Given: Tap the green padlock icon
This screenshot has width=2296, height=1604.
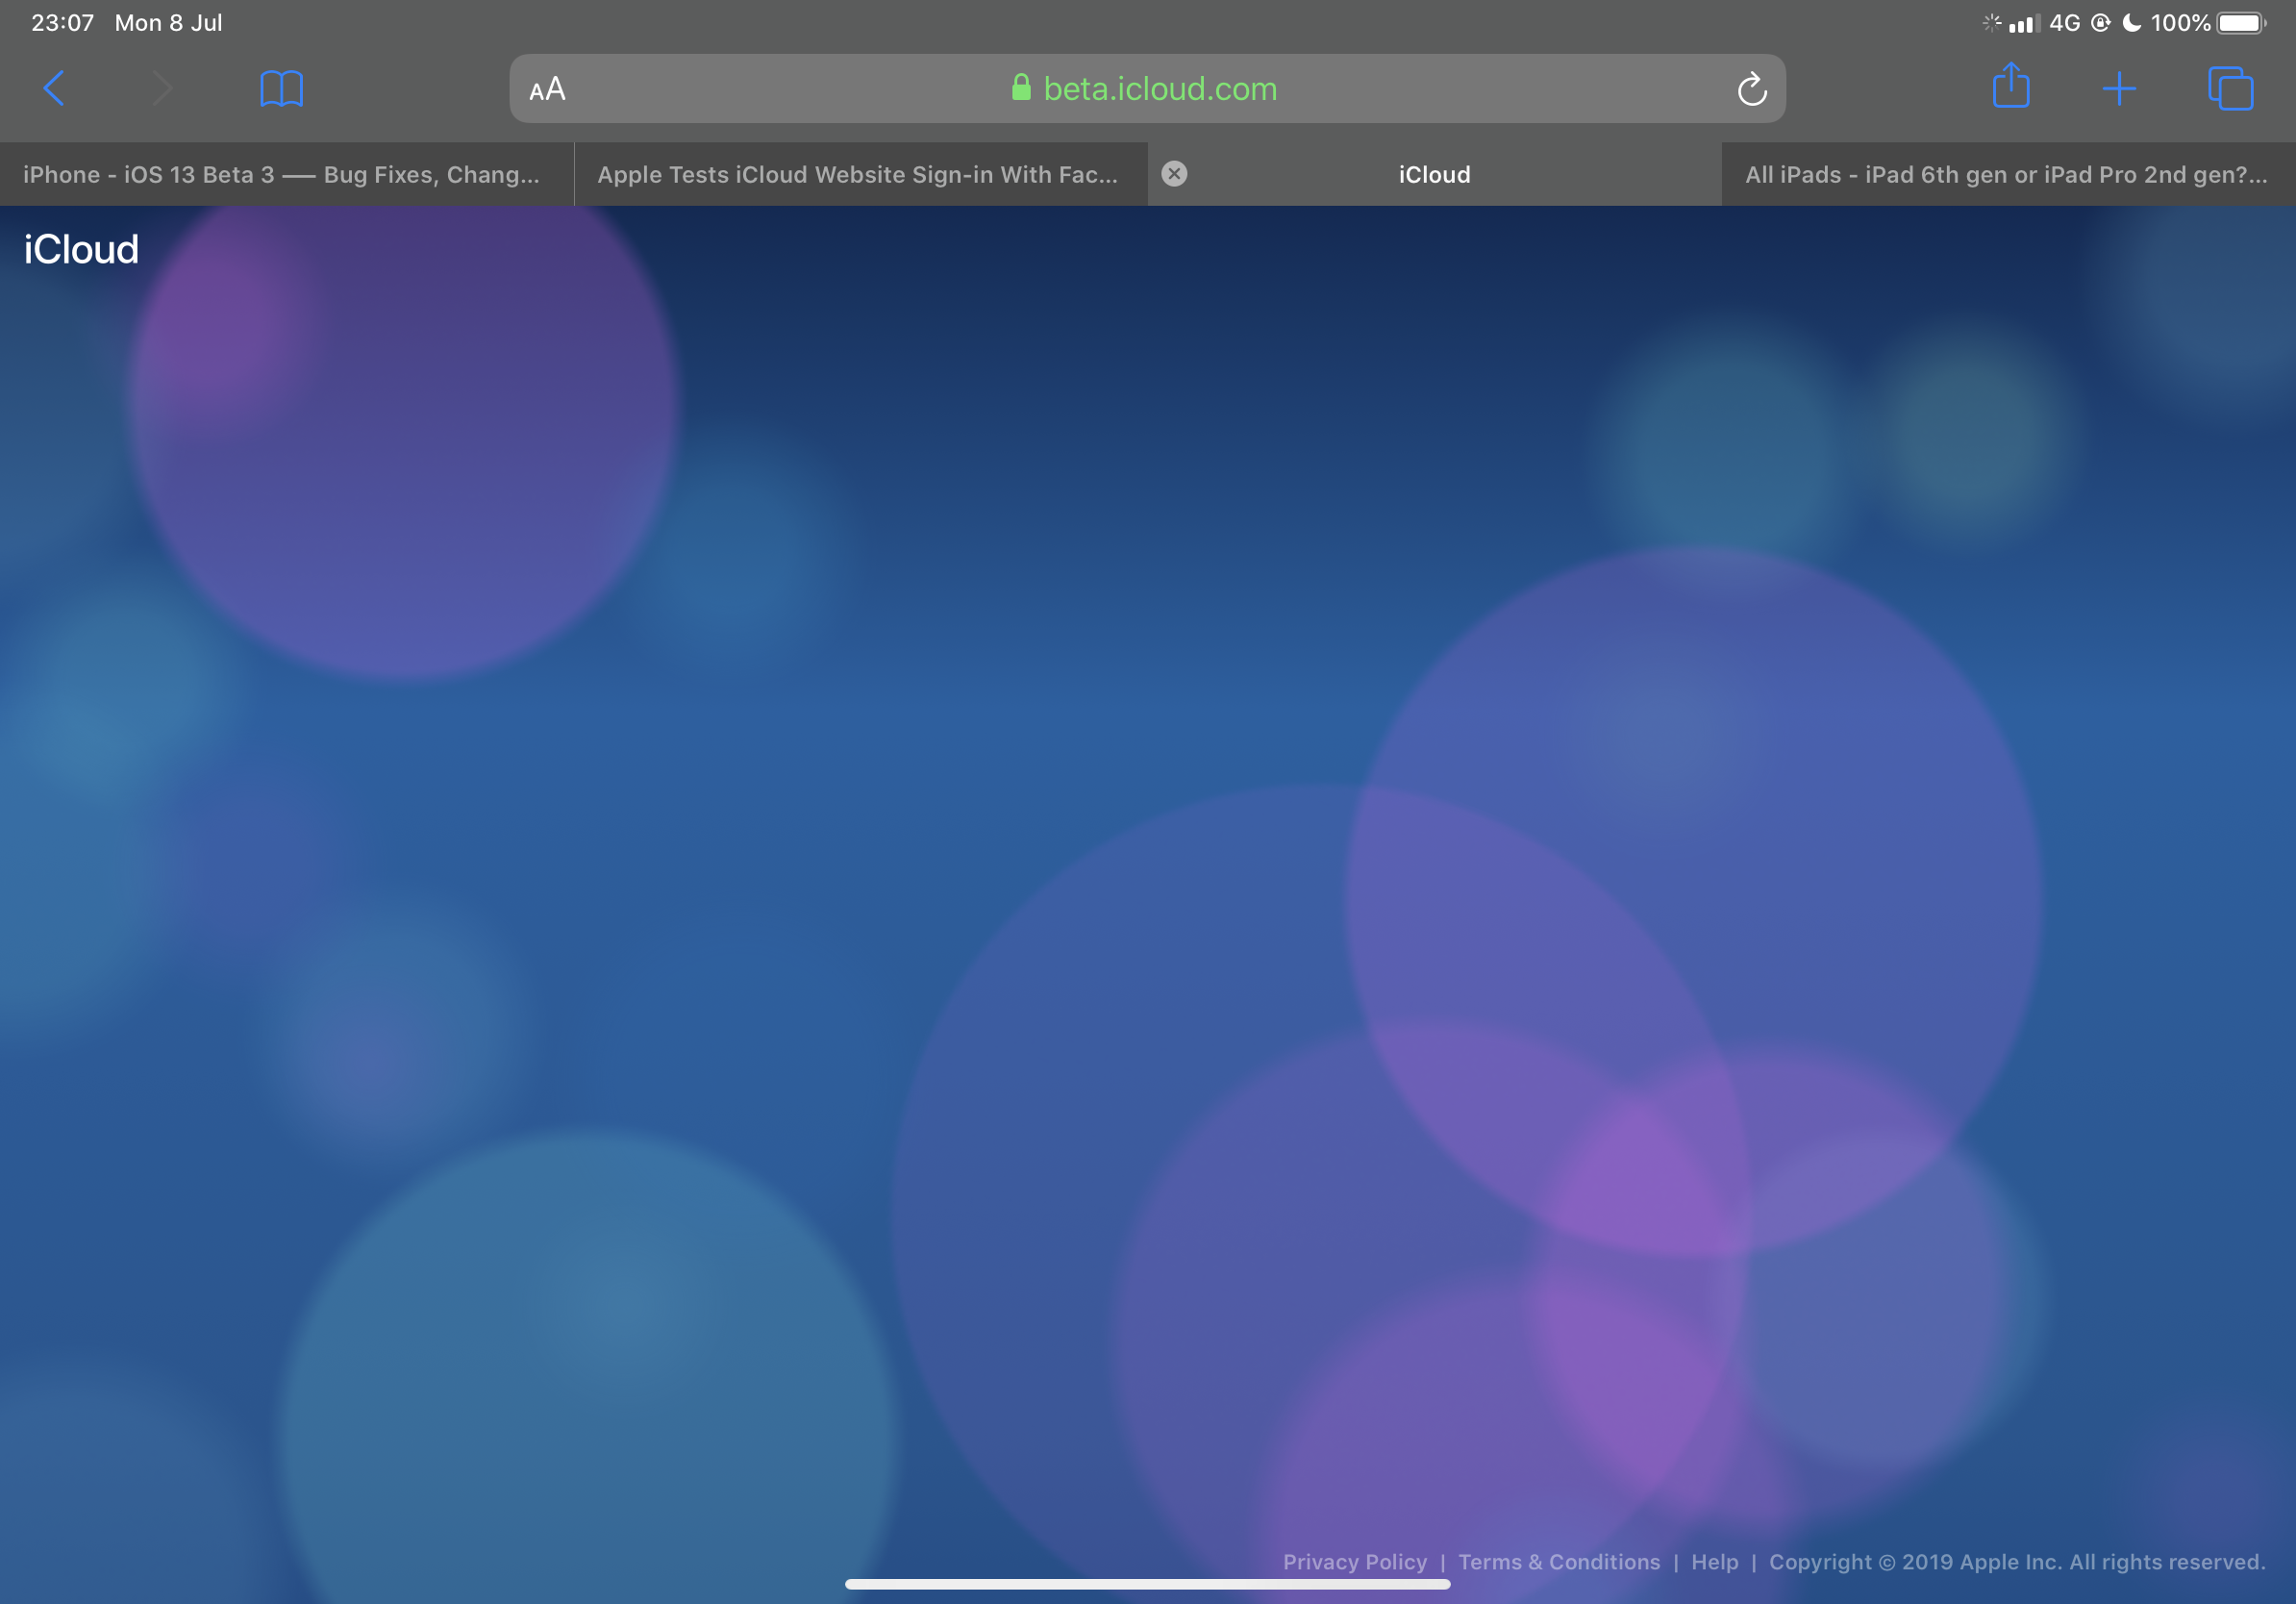Looking at the screenshot, I should 1020,88.
